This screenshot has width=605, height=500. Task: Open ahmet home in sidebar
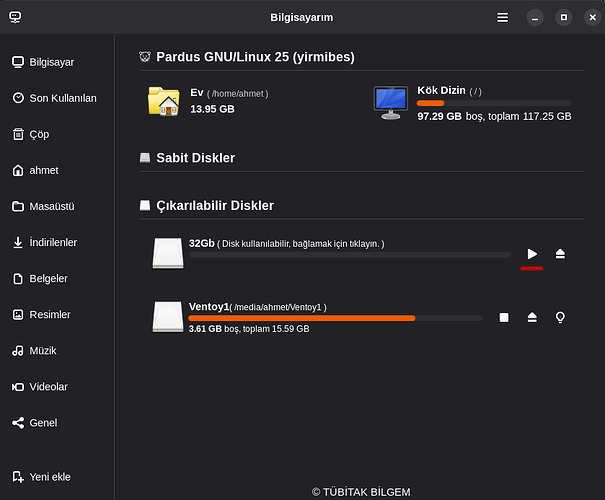43,170
